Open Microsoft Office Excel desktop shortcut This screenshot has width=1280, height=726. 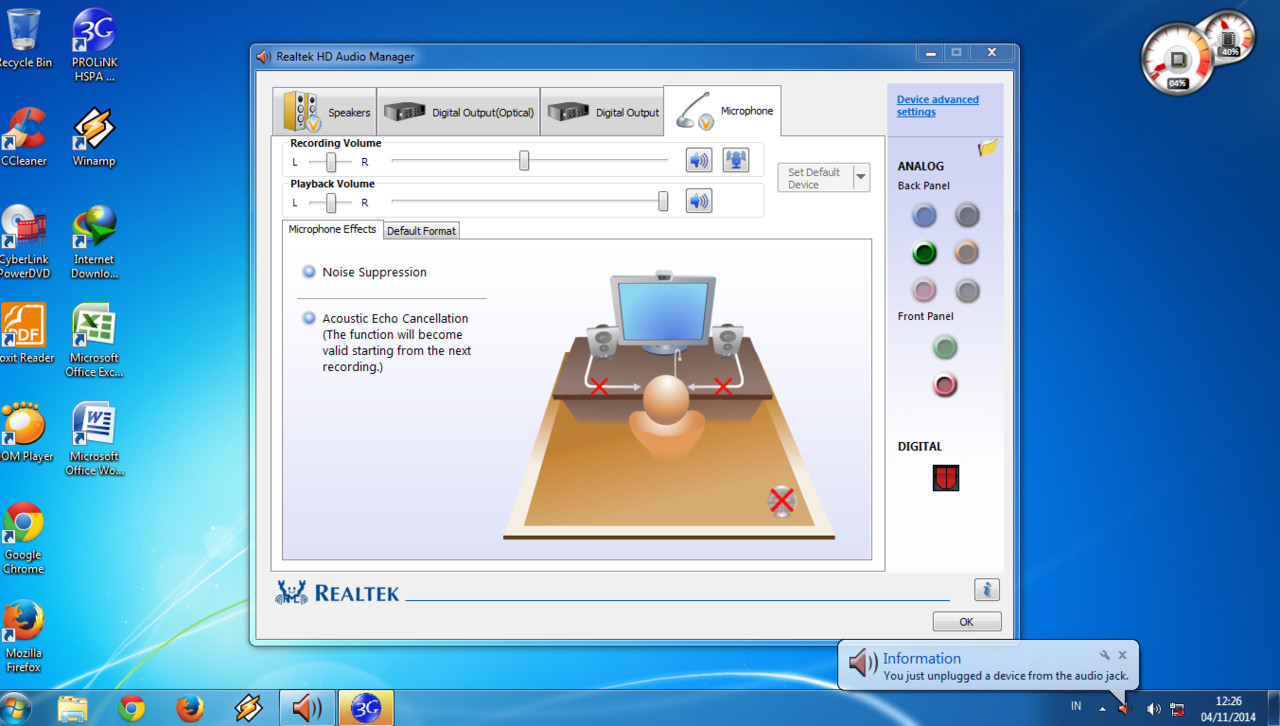94,340
